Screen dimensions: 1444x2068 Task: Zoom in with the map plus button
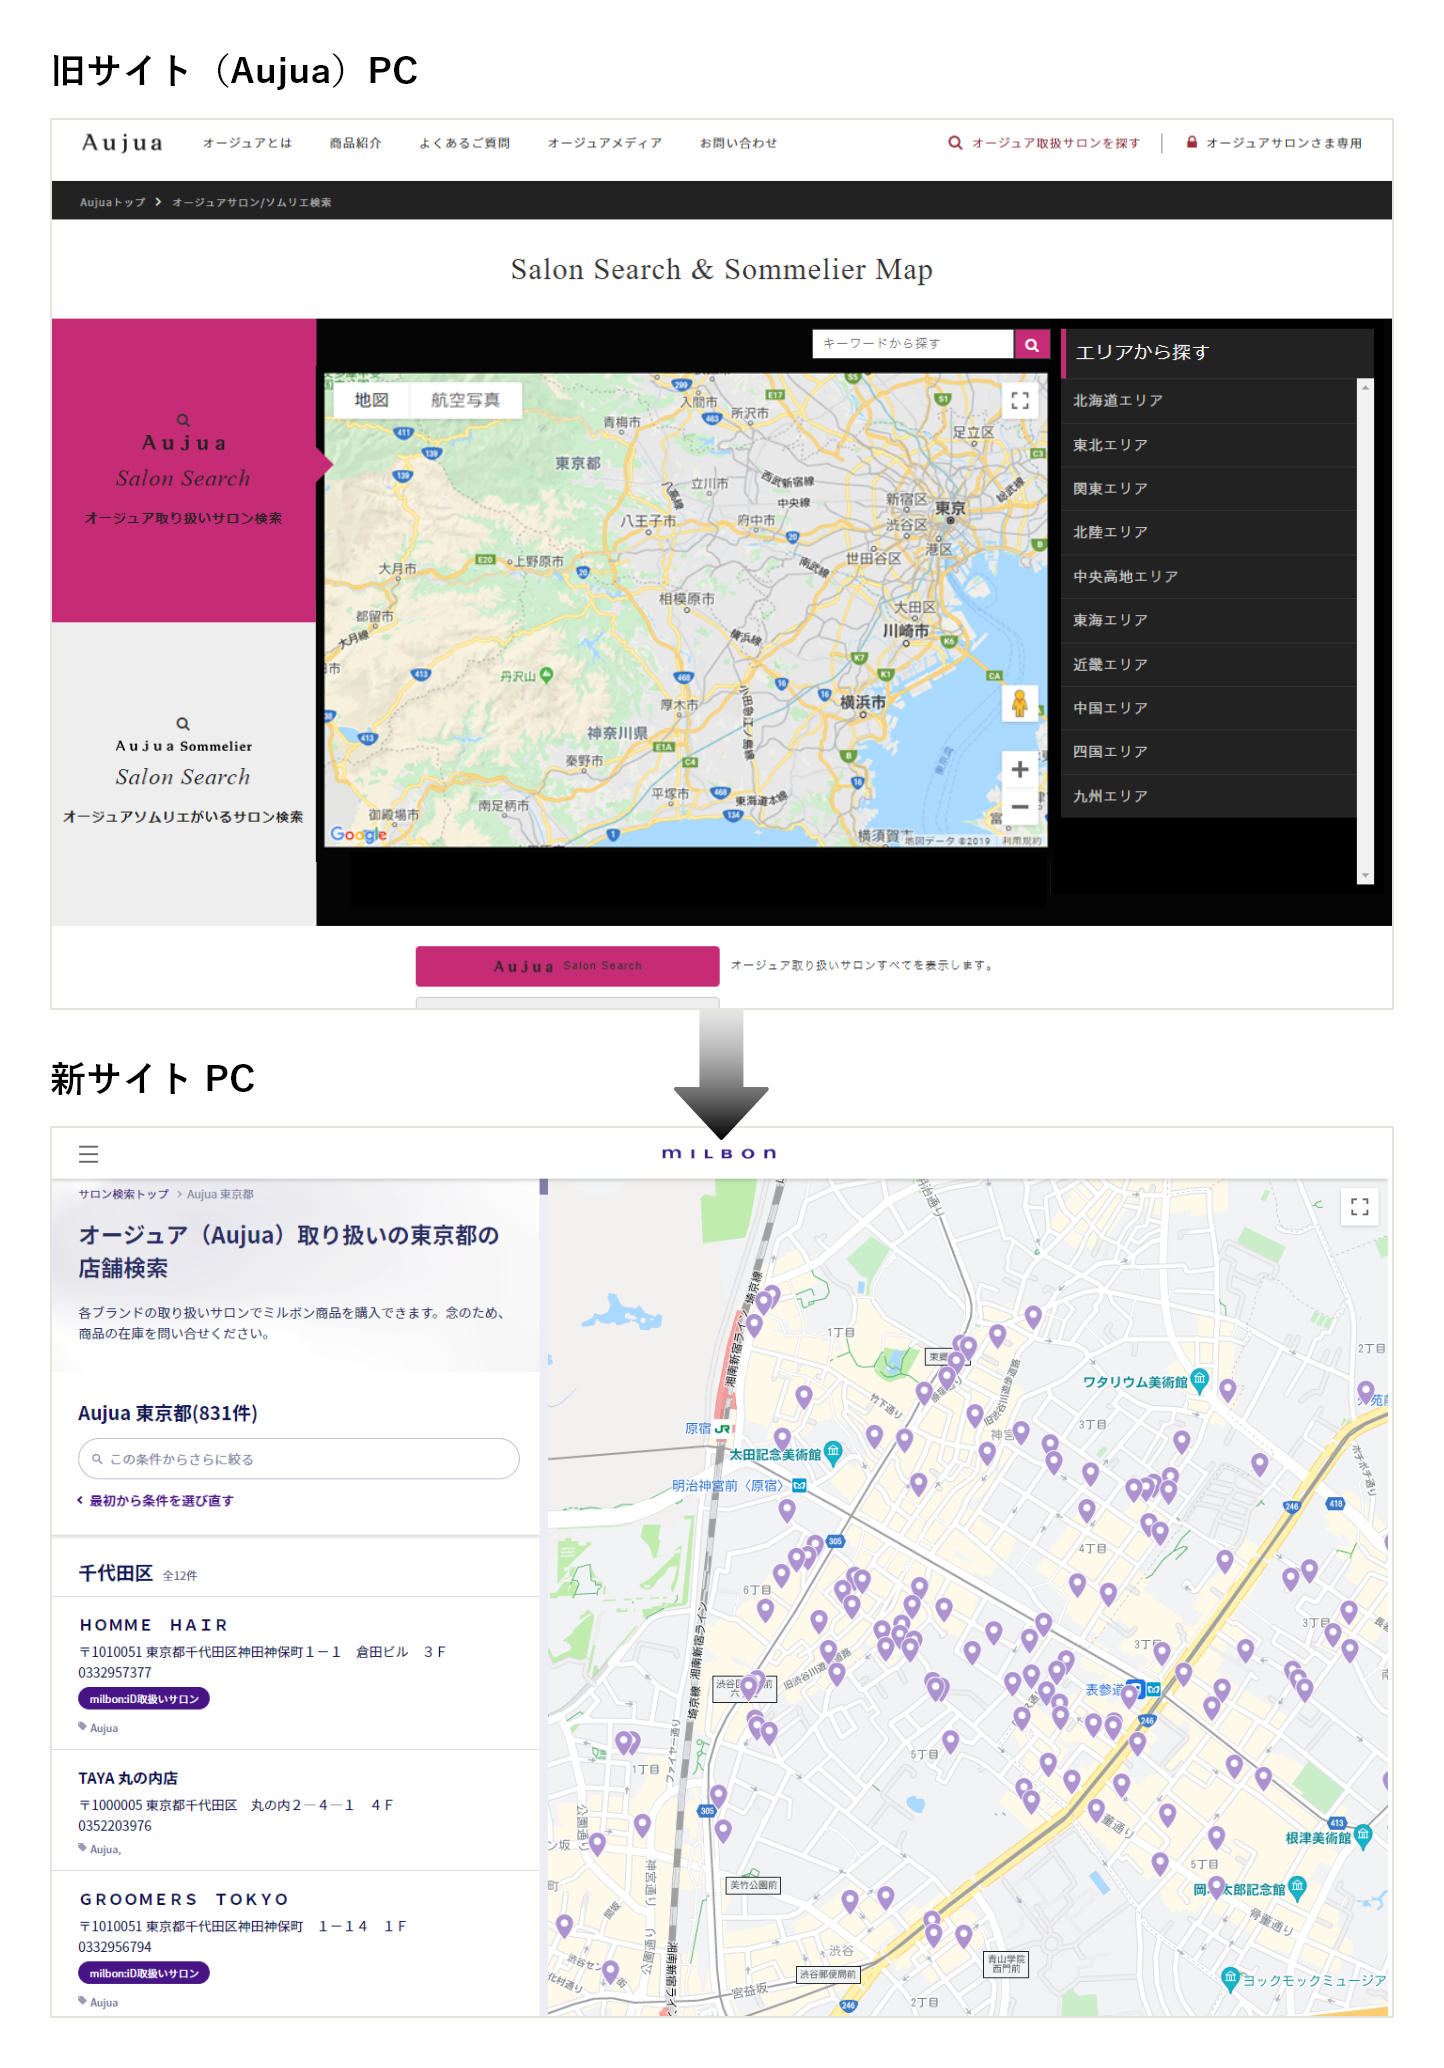click(1019, 769)
